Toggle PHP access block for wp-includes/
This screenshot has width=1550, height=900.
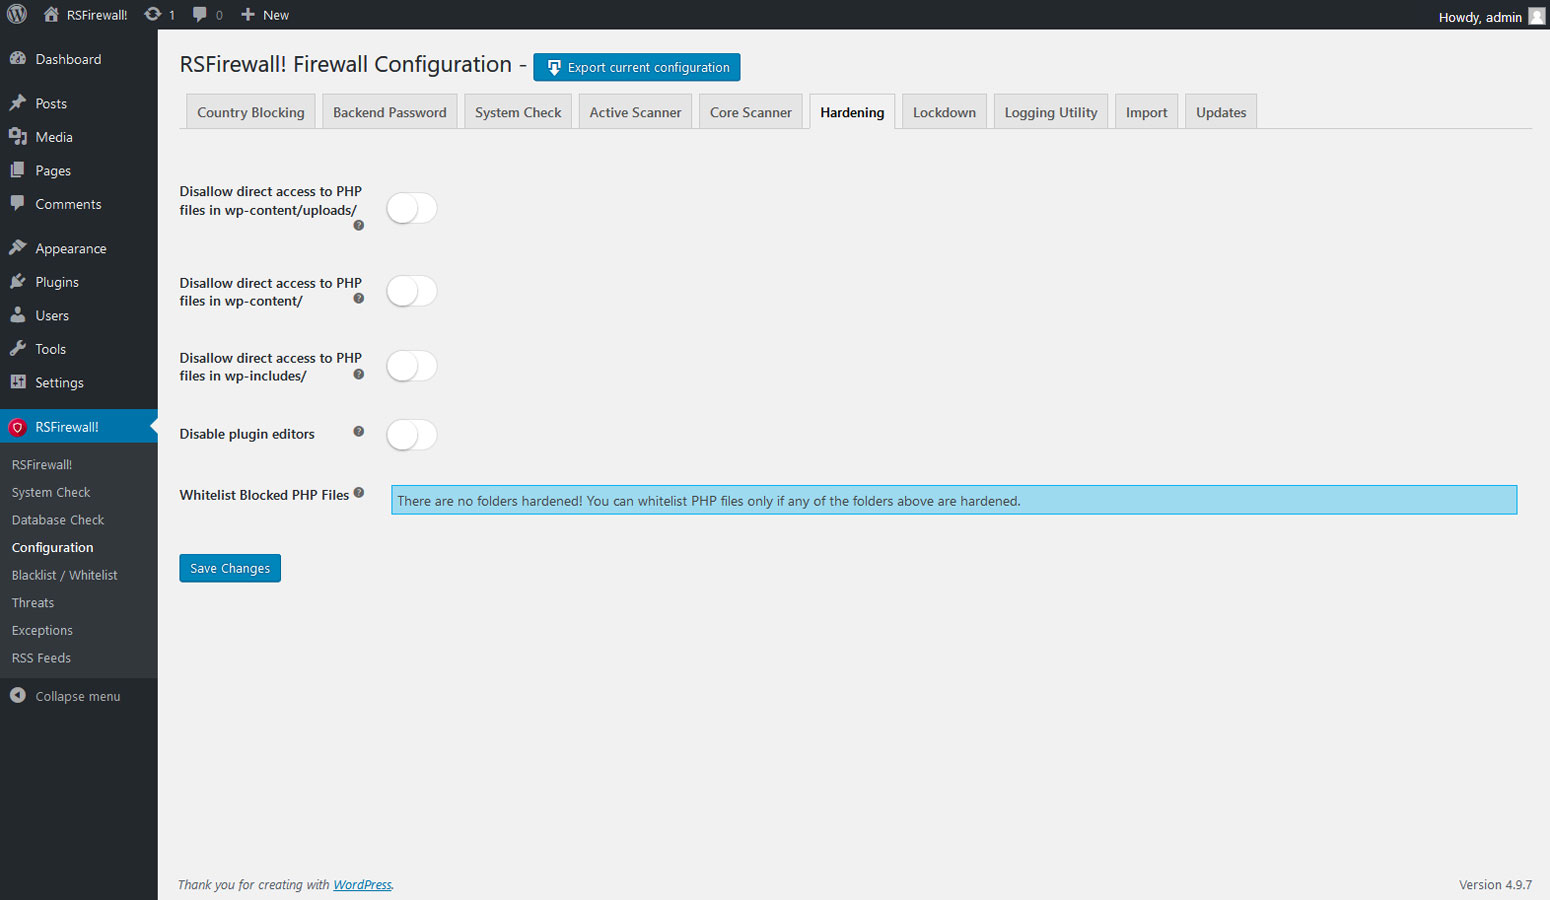click(x=412, y=366)
